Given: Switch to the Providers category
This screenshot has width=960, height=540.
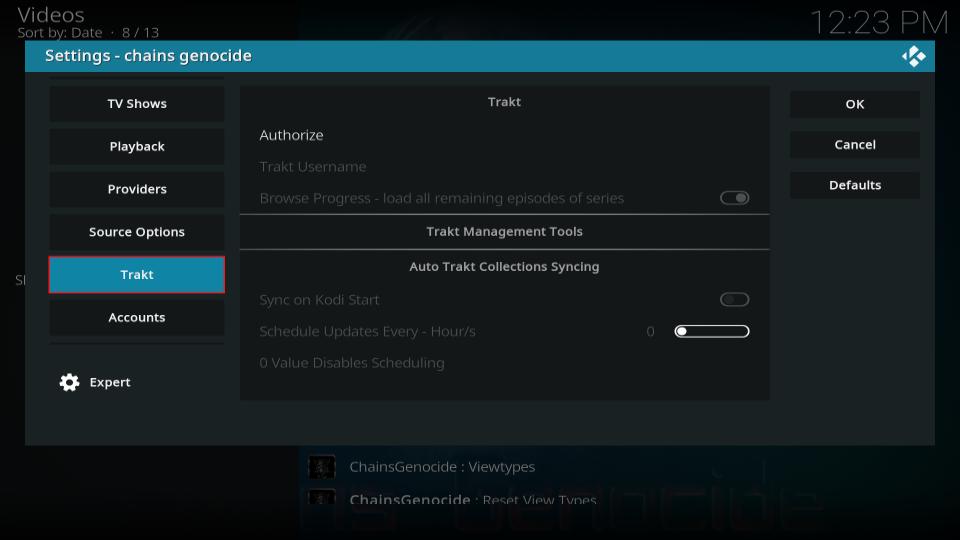Looking at the screenshot, I should (x=137, y=189).
